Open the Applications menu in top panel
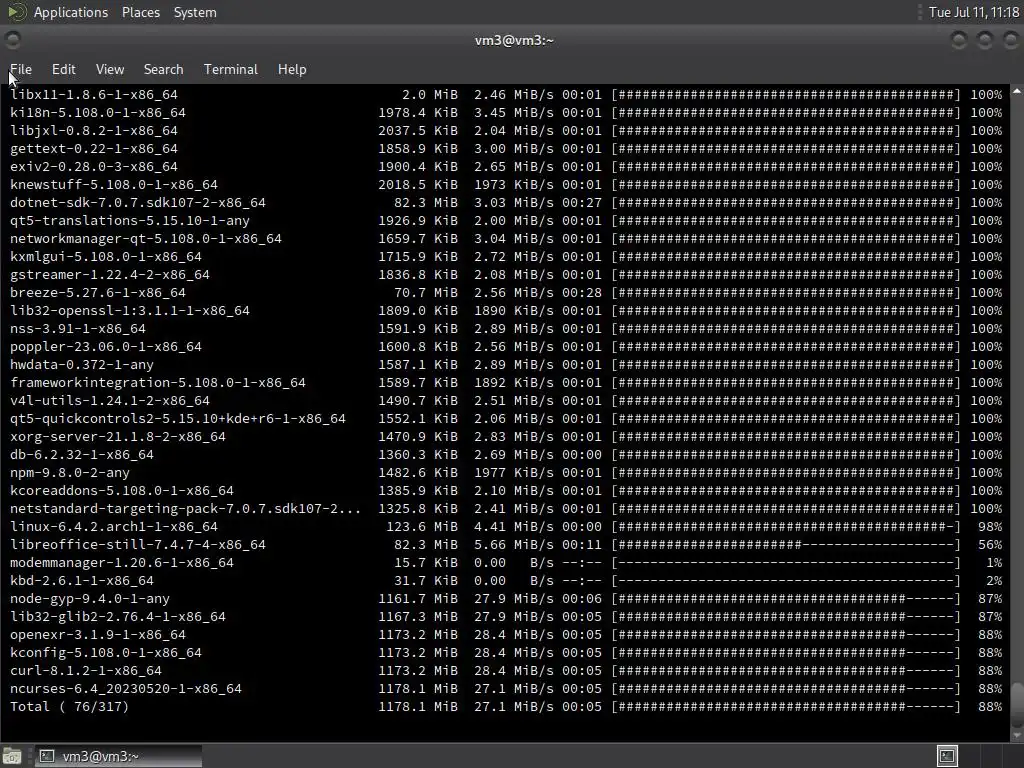This screenshot has width=1024, height=768. tap(71, 12)
